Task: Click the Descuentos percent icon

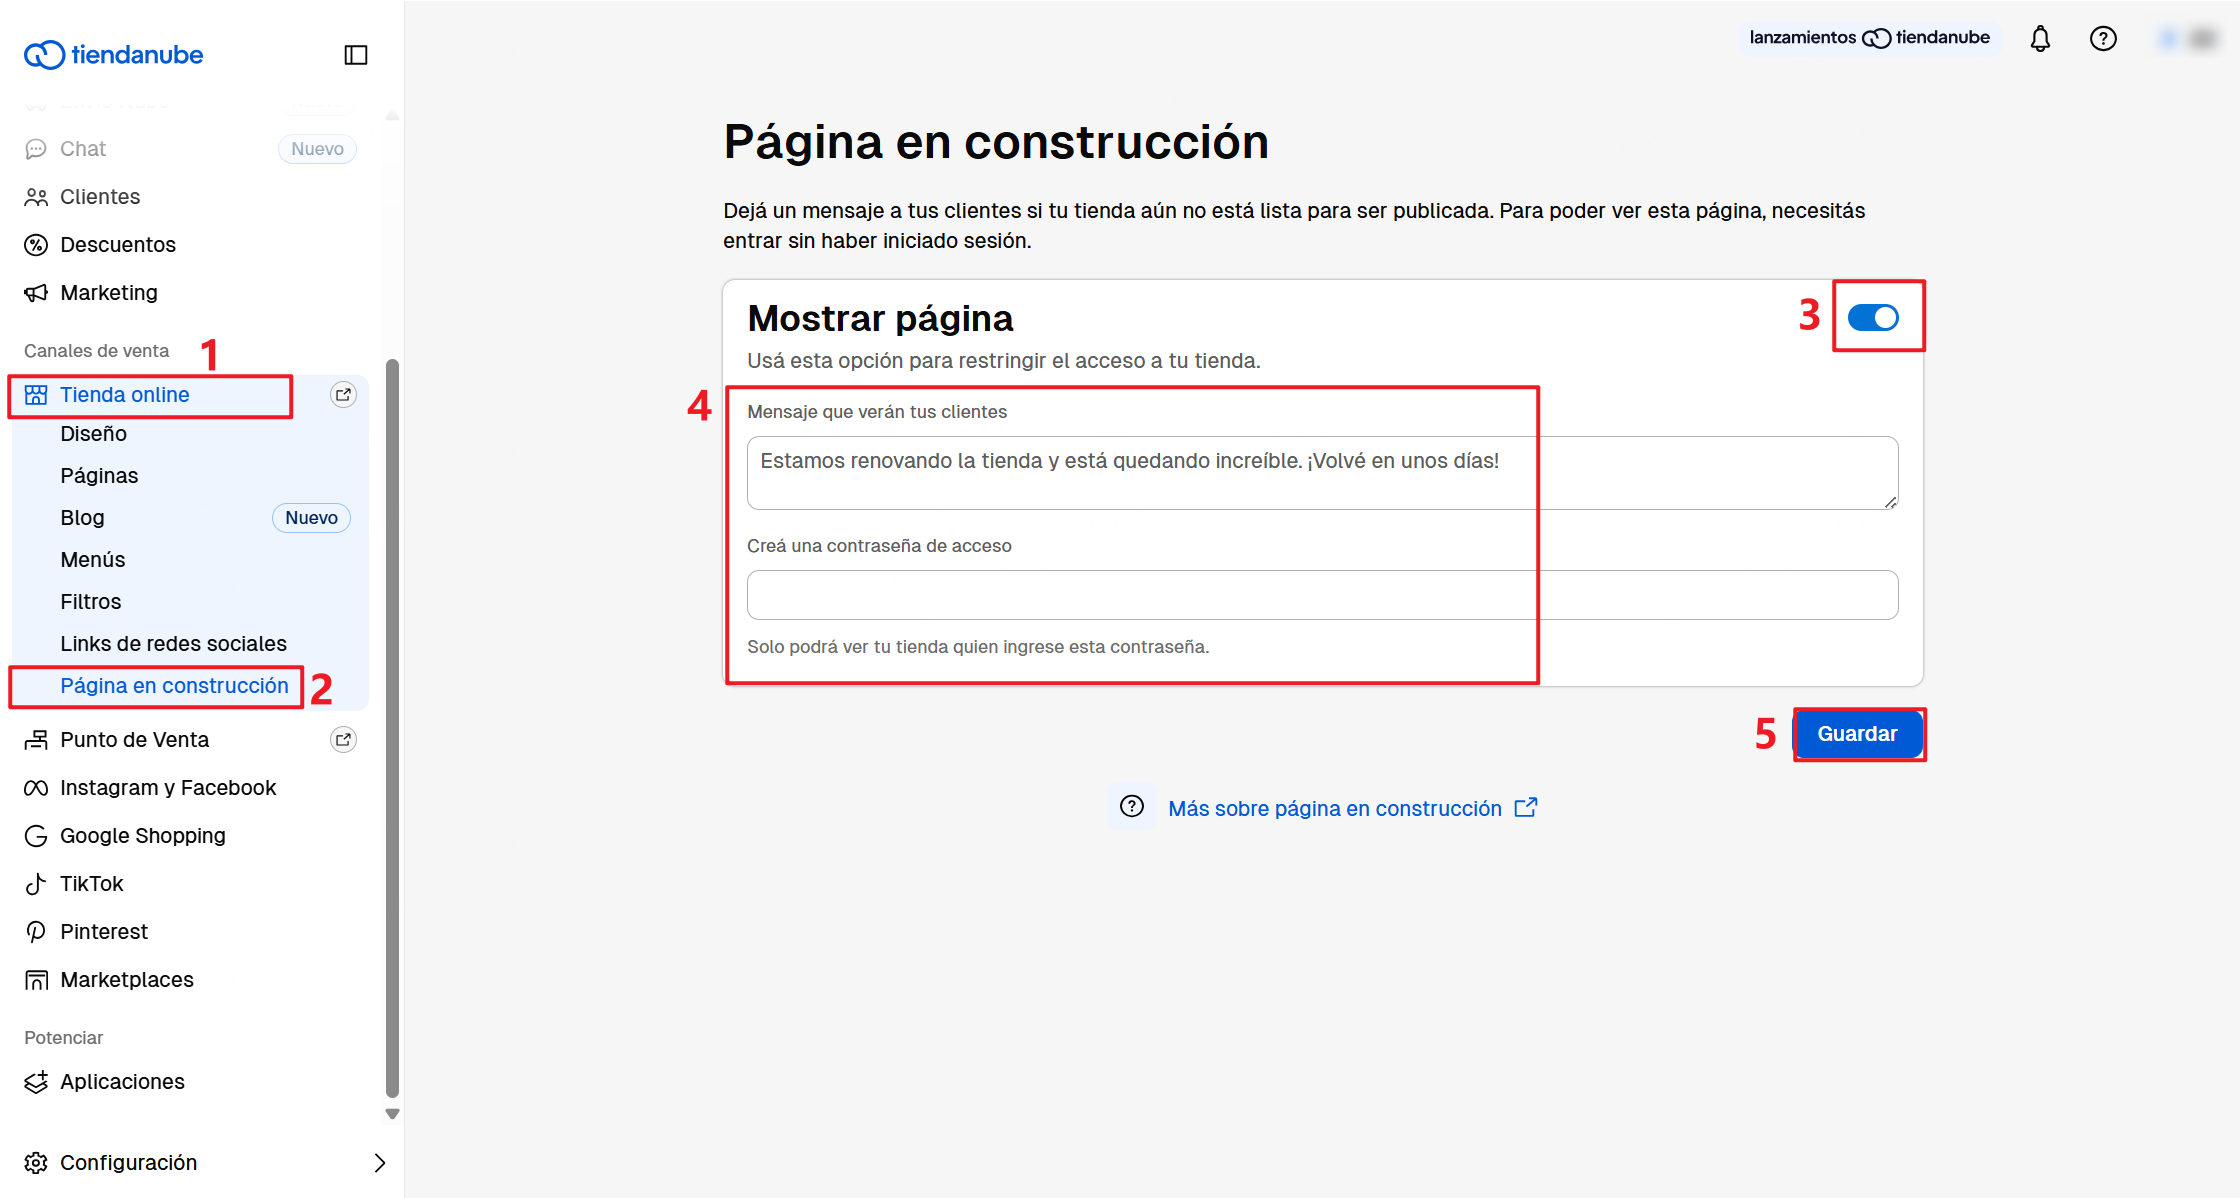Action: pos(37,244)
